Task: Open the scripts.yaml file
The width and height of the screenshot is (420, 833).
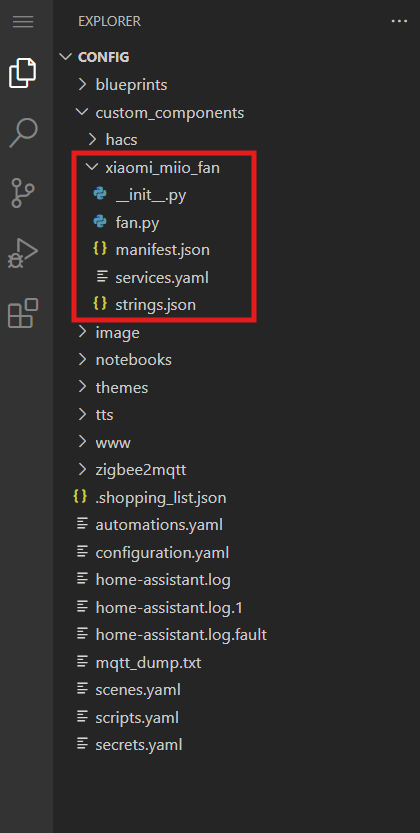Action: (x=137, y=718)
